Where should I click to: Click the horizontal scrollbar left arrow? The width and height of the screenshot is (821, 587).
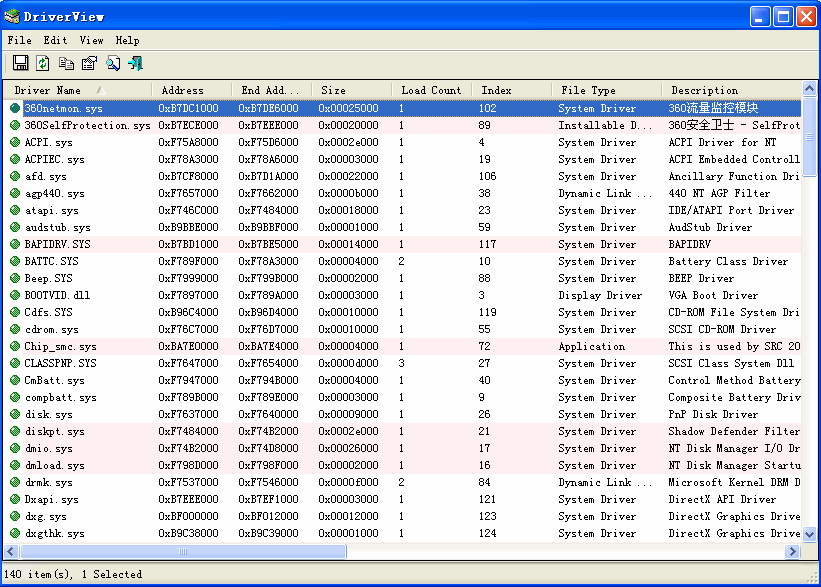pos(11,551)
